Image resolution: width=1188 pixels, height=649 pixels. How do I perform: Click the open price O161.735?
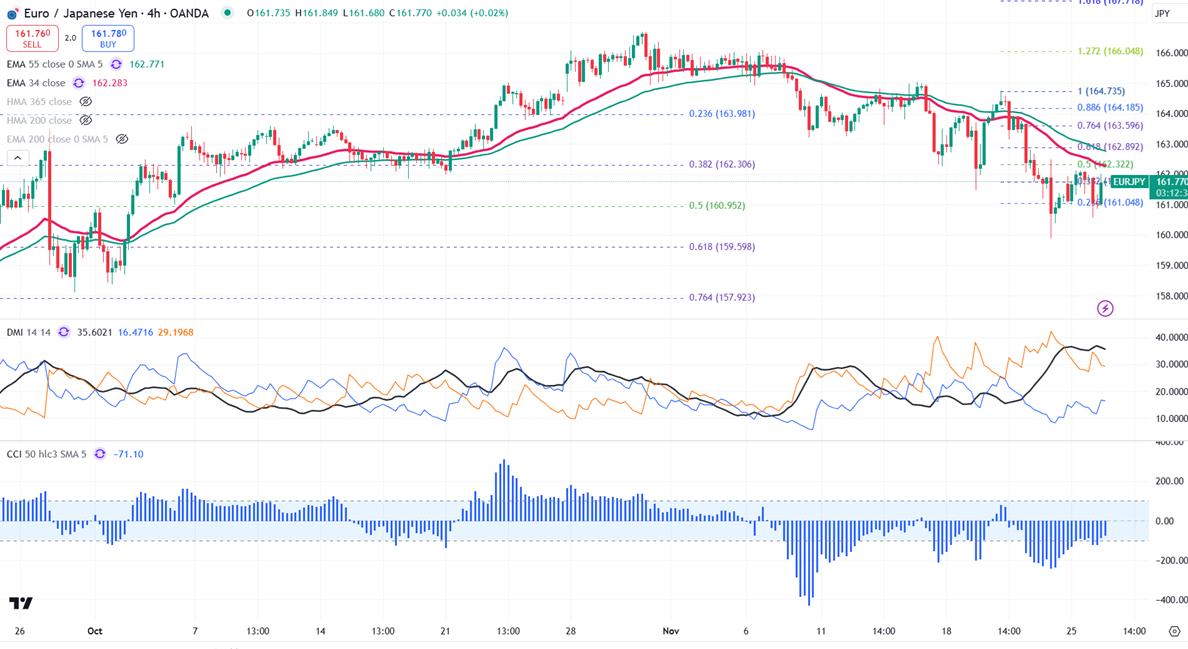(x=269, y=13)
